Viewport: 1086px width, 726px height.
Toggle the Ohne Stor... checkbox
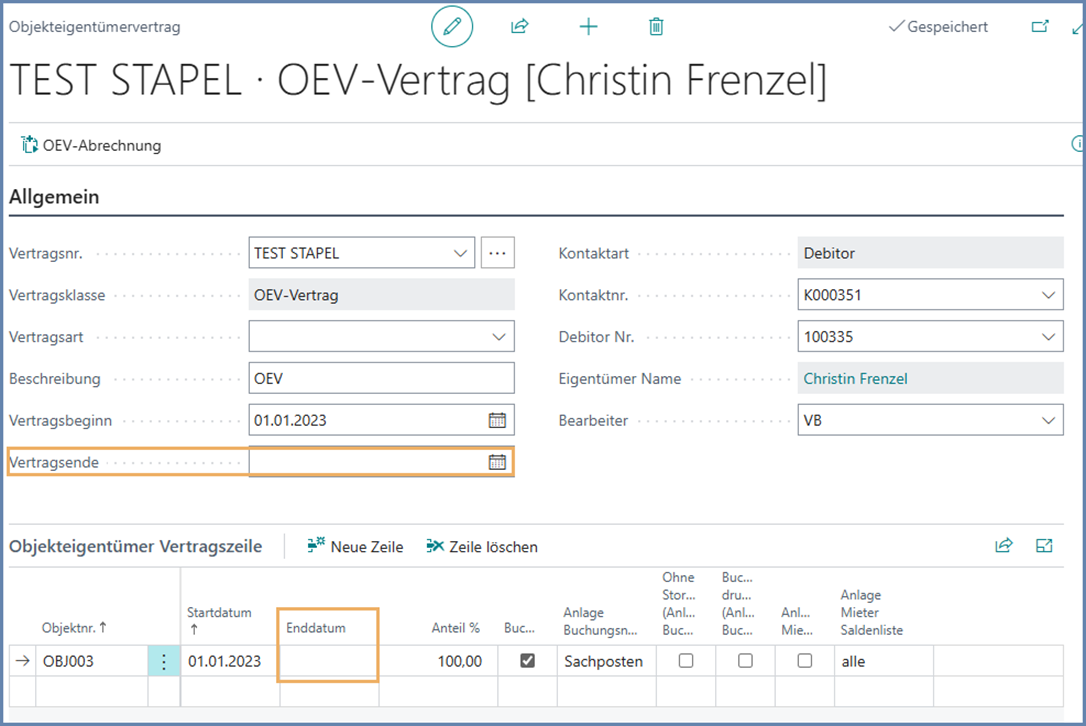click(686, 661)
